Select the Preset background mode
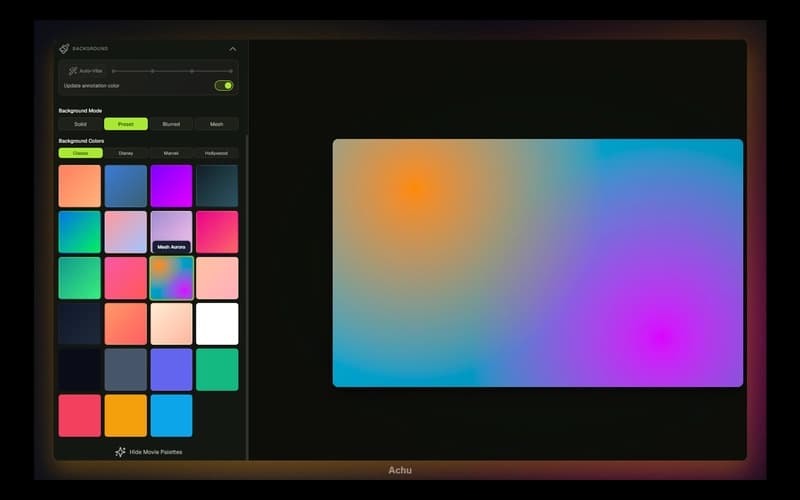The height and width of the screenshot is (500, 800). 126,124
